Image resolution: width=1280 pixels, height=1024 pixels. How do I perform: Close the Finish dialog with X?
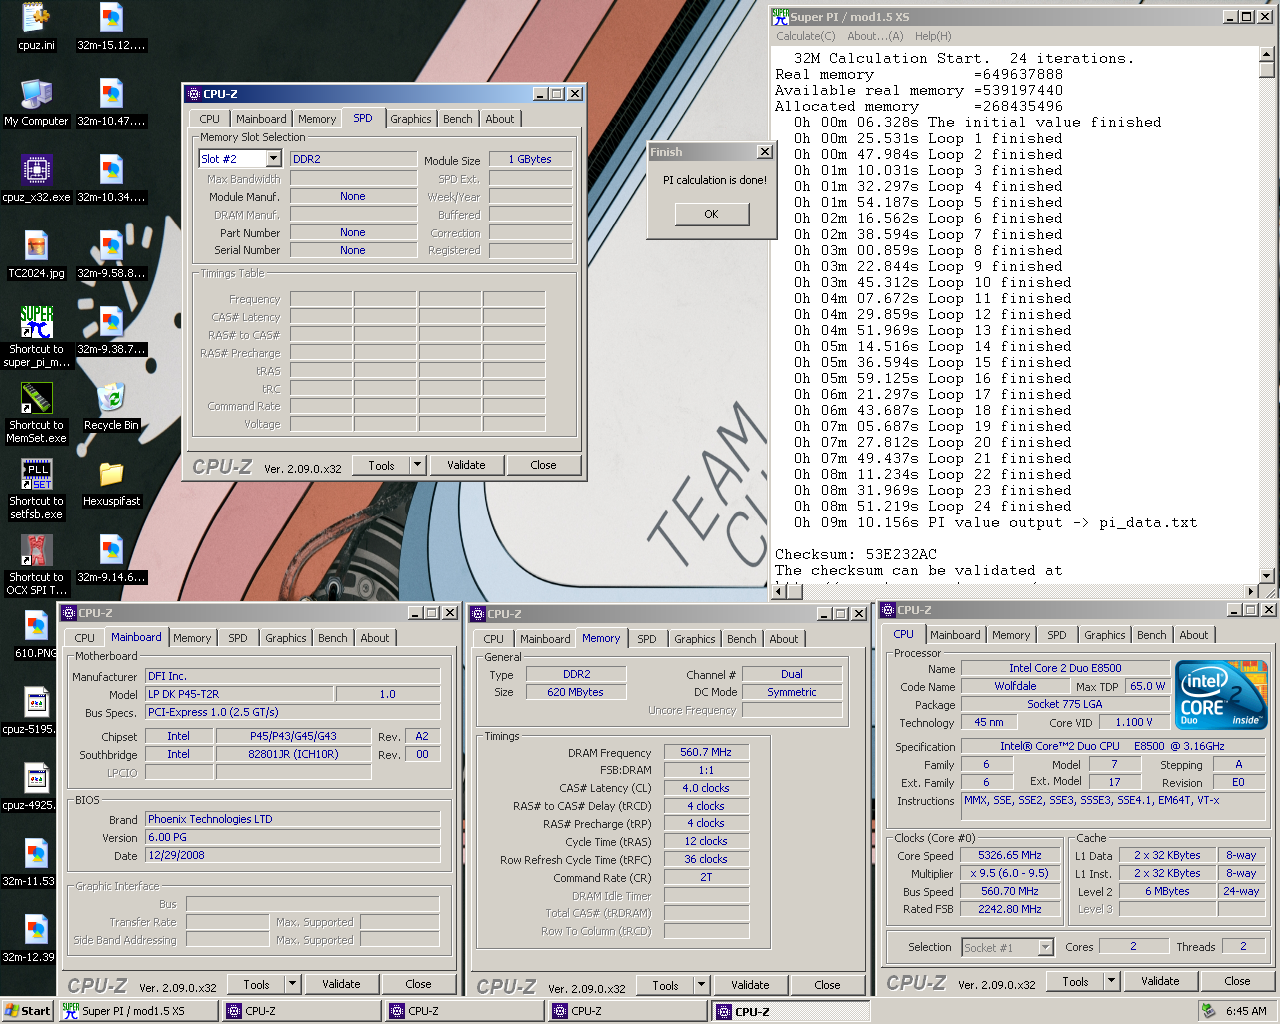pos(765,152)
